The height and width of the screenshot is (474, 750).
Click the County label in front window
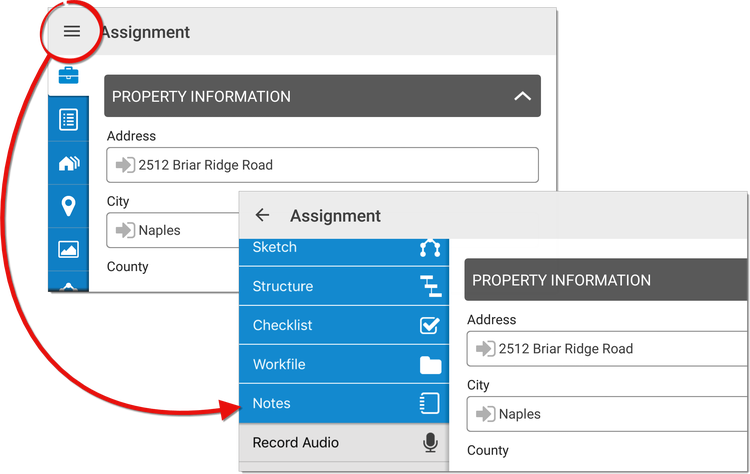[x=487, y=450]
